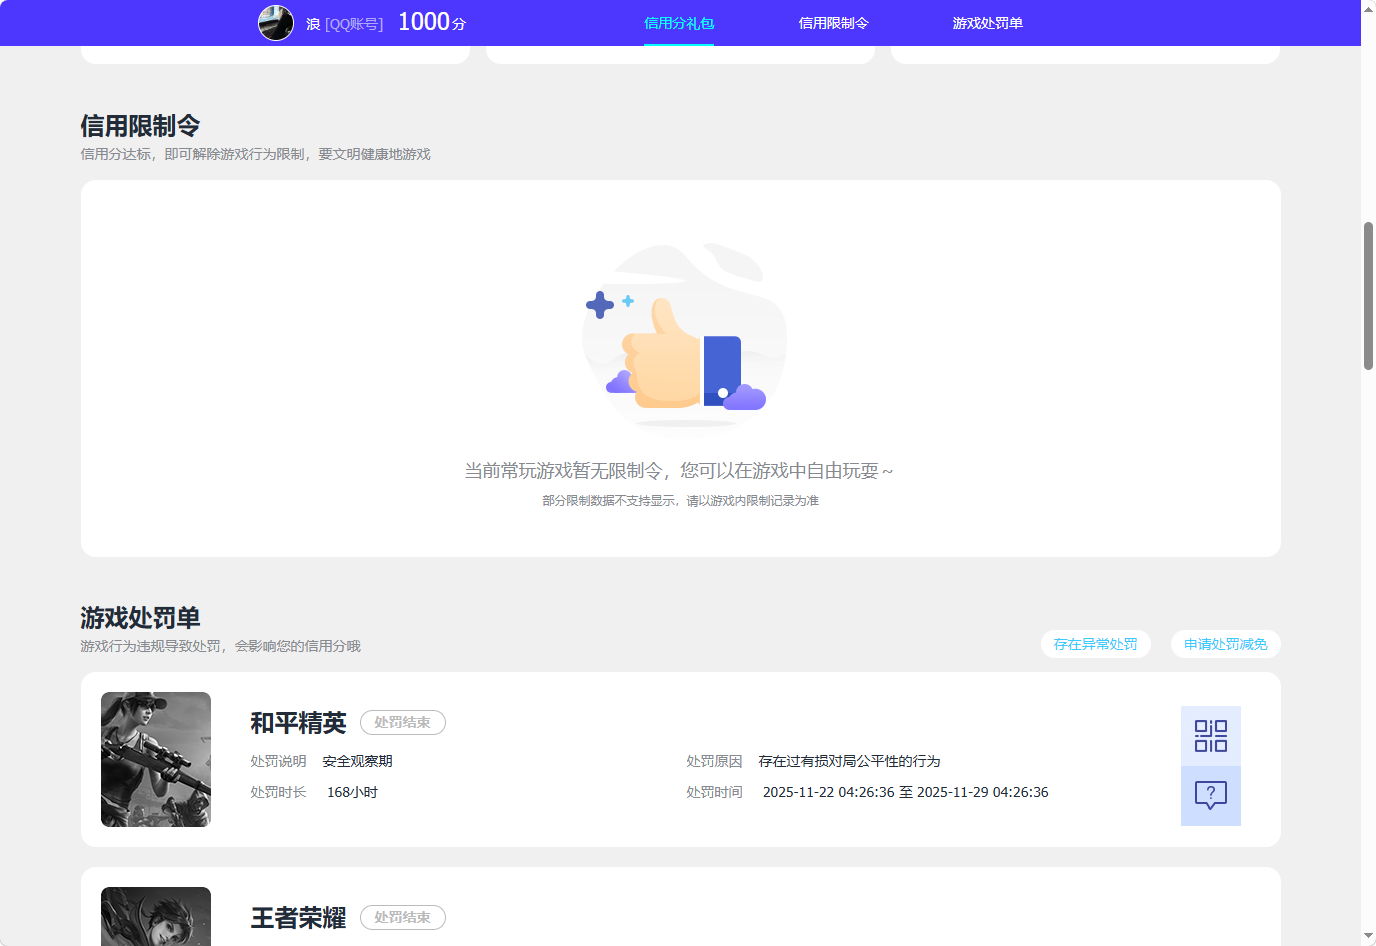Select the 1000分 credit score text
The width and height of the screenshot is (1376, 946).
tap(432, 22)
